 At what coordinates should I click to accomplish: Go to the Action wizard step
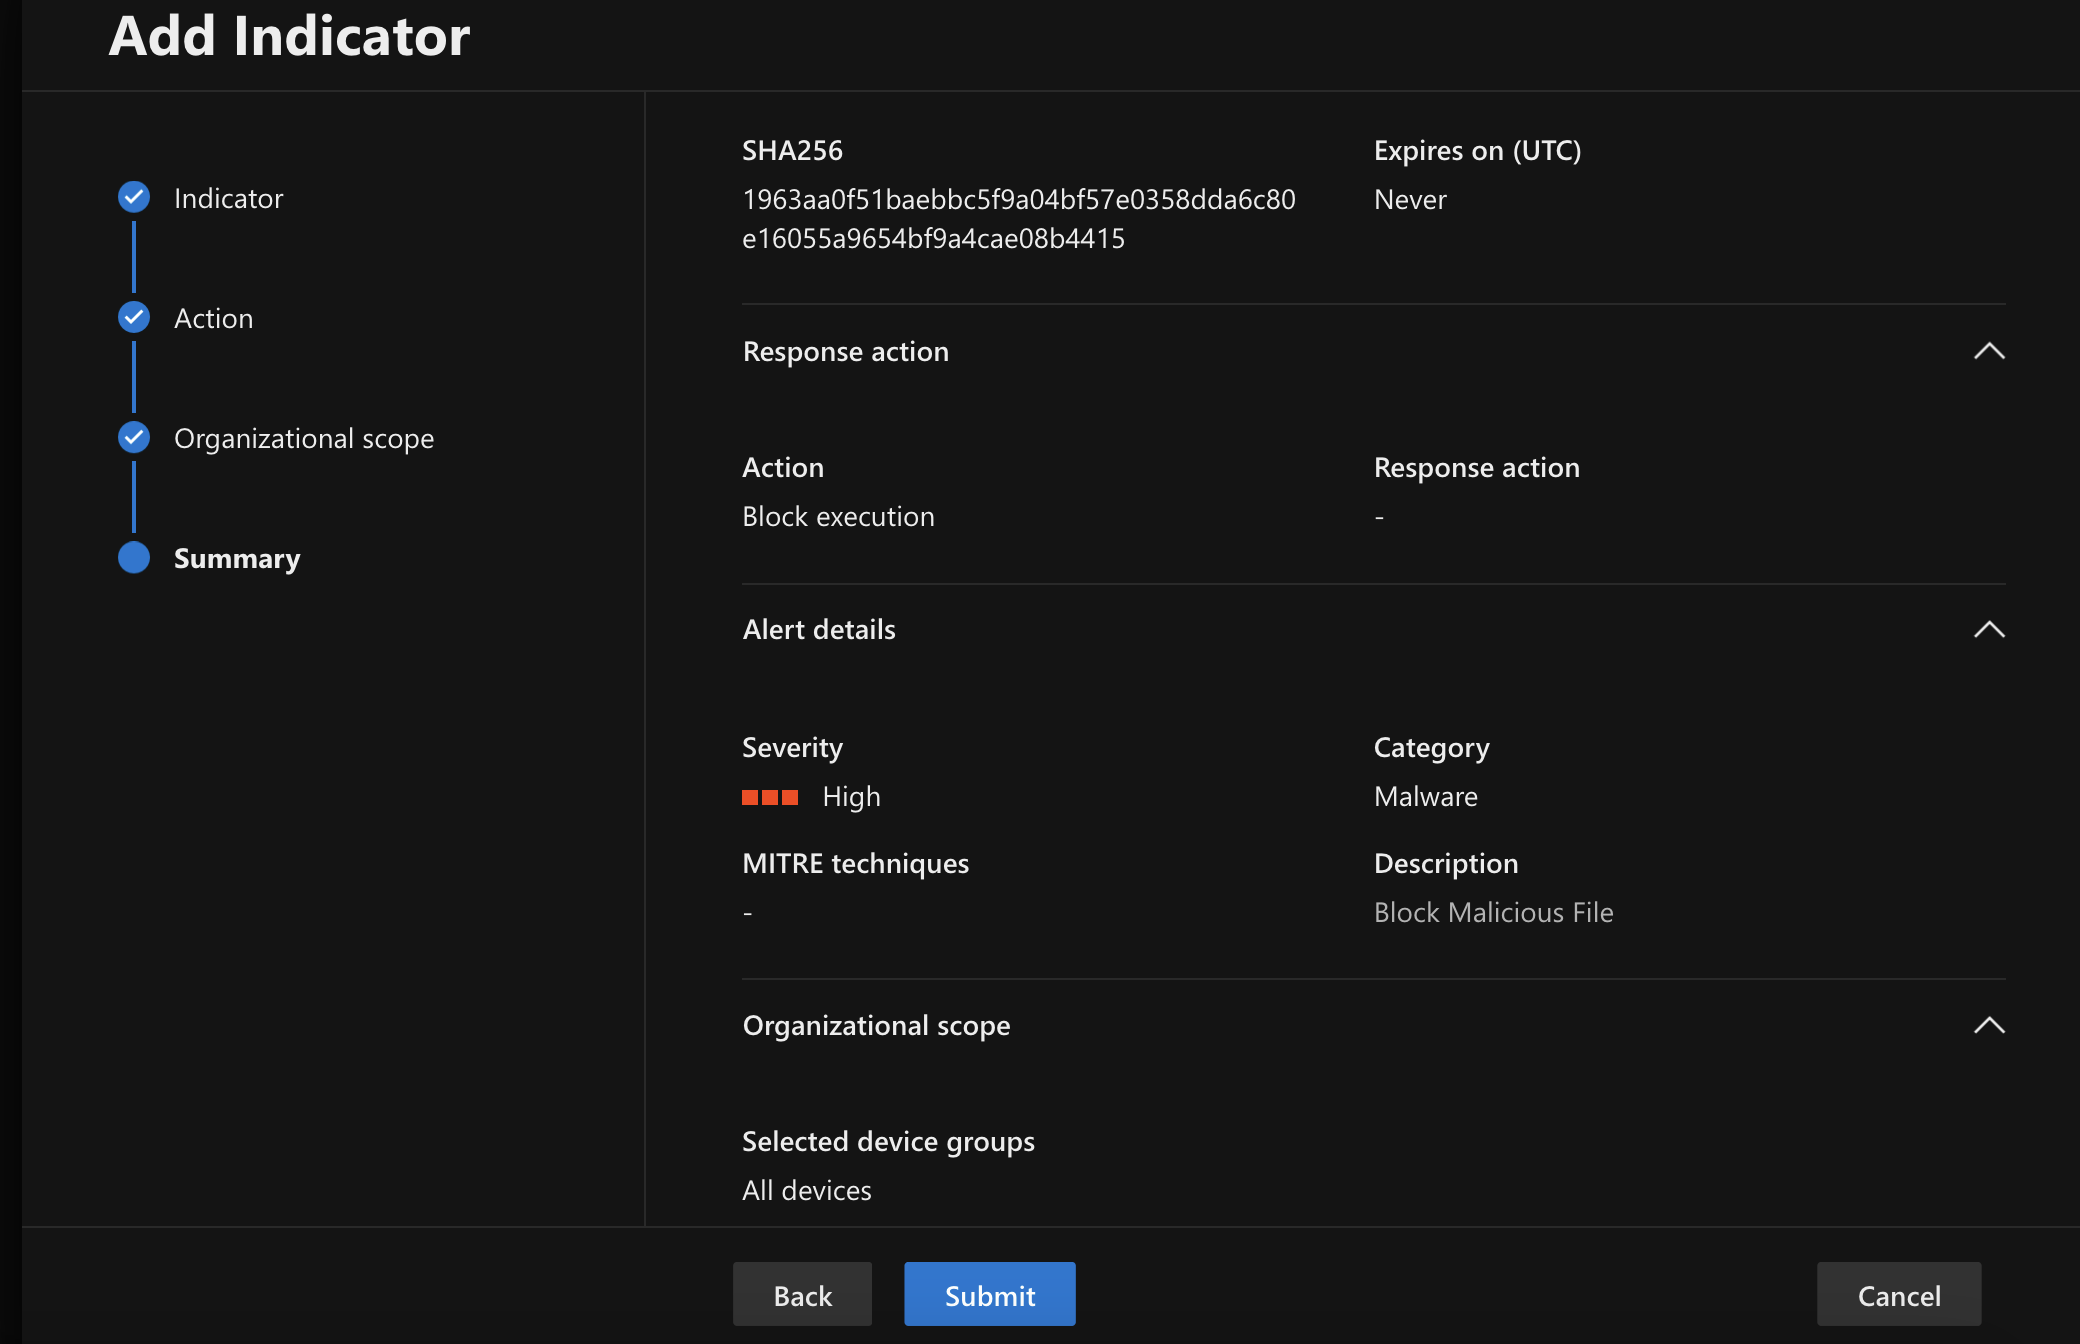(x=213, y=318)
